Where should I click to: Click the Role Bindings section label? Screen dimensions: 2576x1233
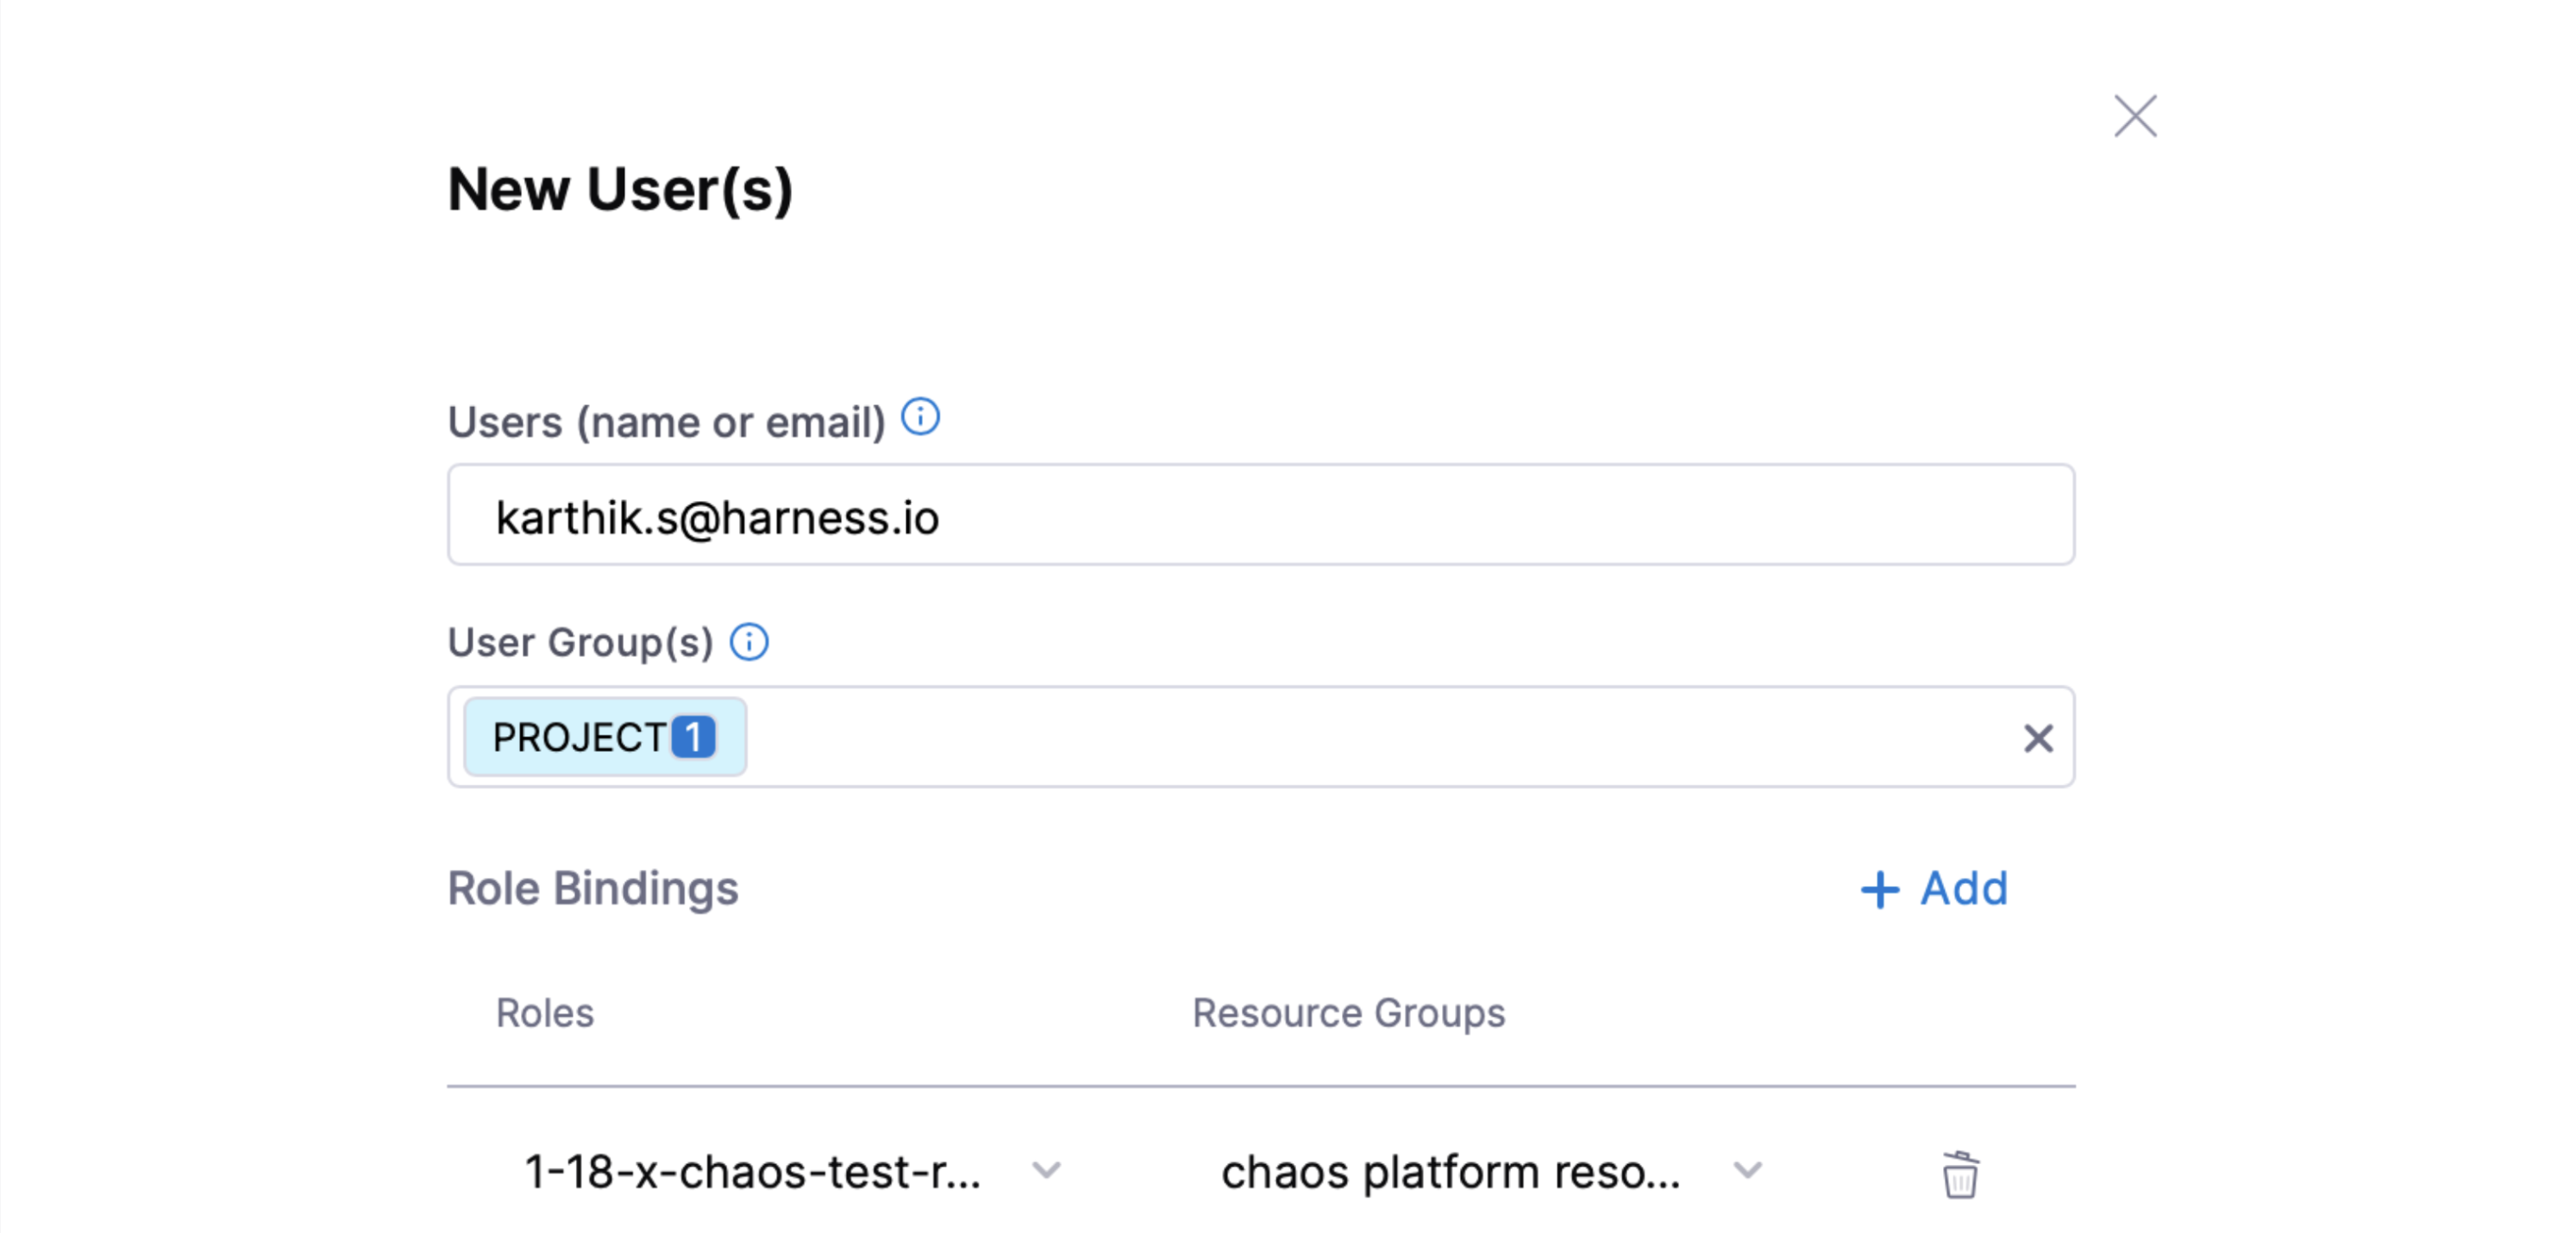click(592, 889)
